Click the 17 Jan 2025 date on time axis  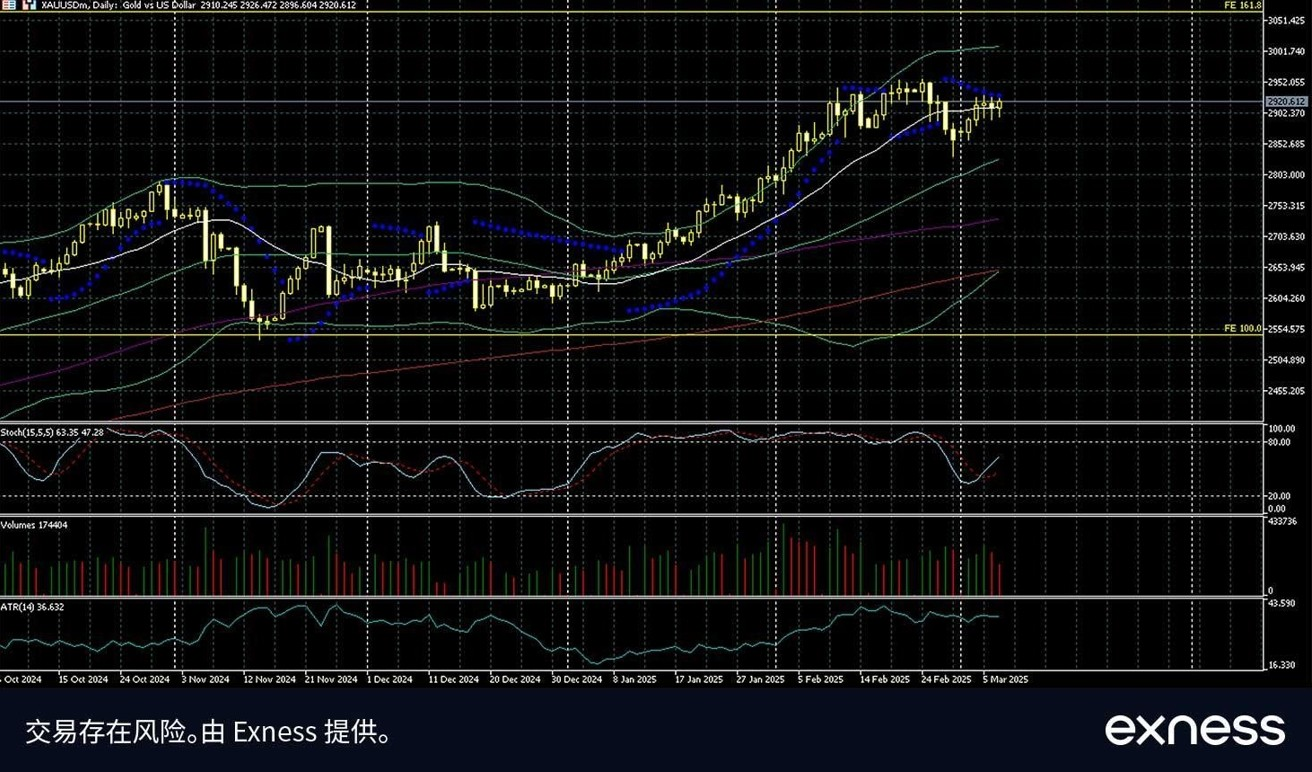coord(698,679)
